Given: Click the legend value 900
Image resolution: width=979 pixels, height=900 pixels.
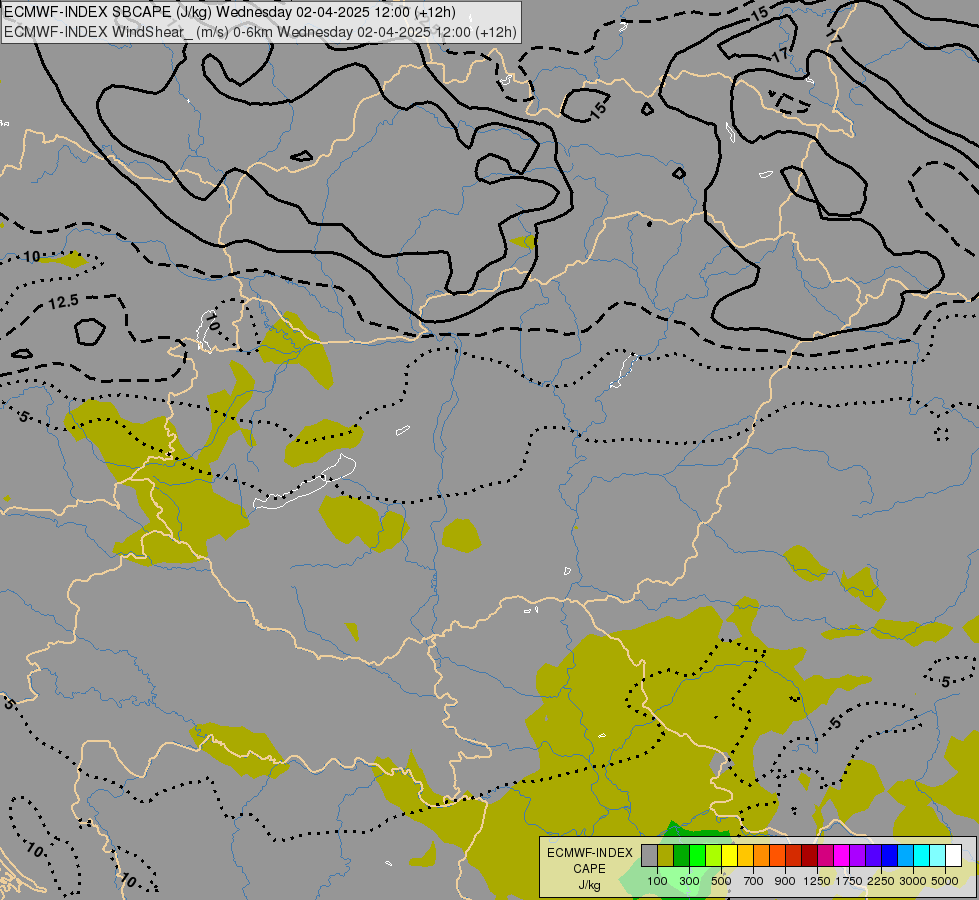Looking at the screenshot, I should [785, 881].
